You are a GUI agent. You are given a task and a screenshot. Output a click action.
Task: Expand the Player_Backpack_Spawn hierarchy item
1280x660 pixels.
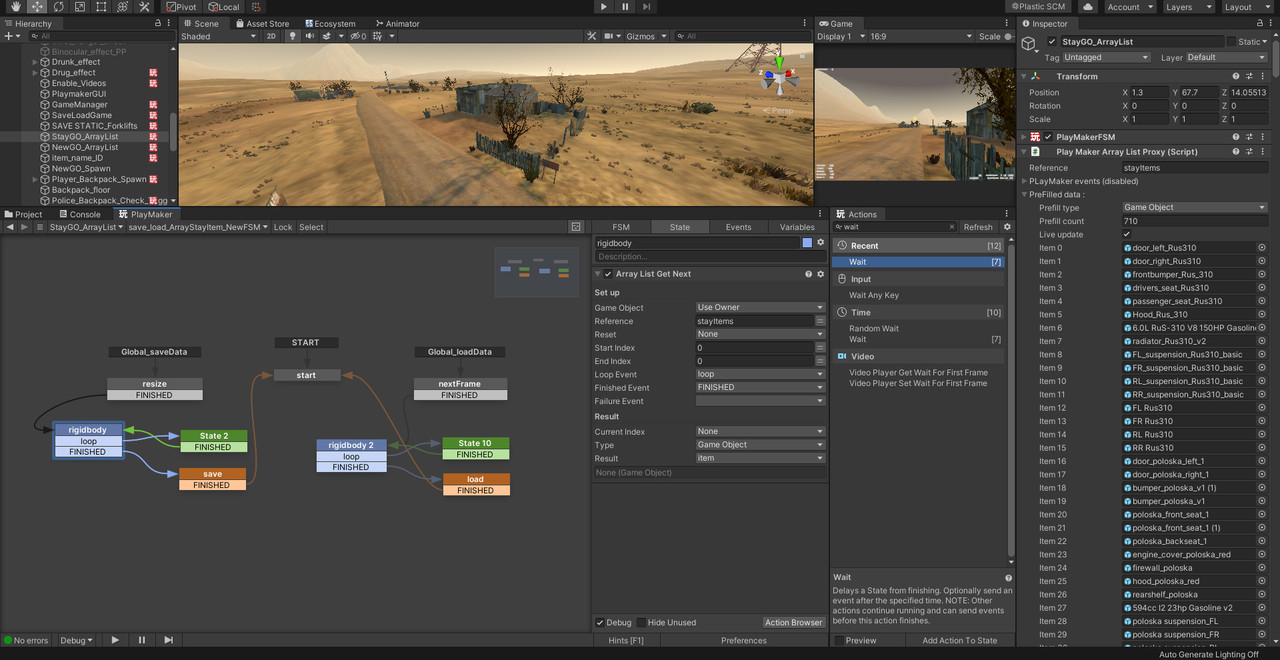pos(35,179)
